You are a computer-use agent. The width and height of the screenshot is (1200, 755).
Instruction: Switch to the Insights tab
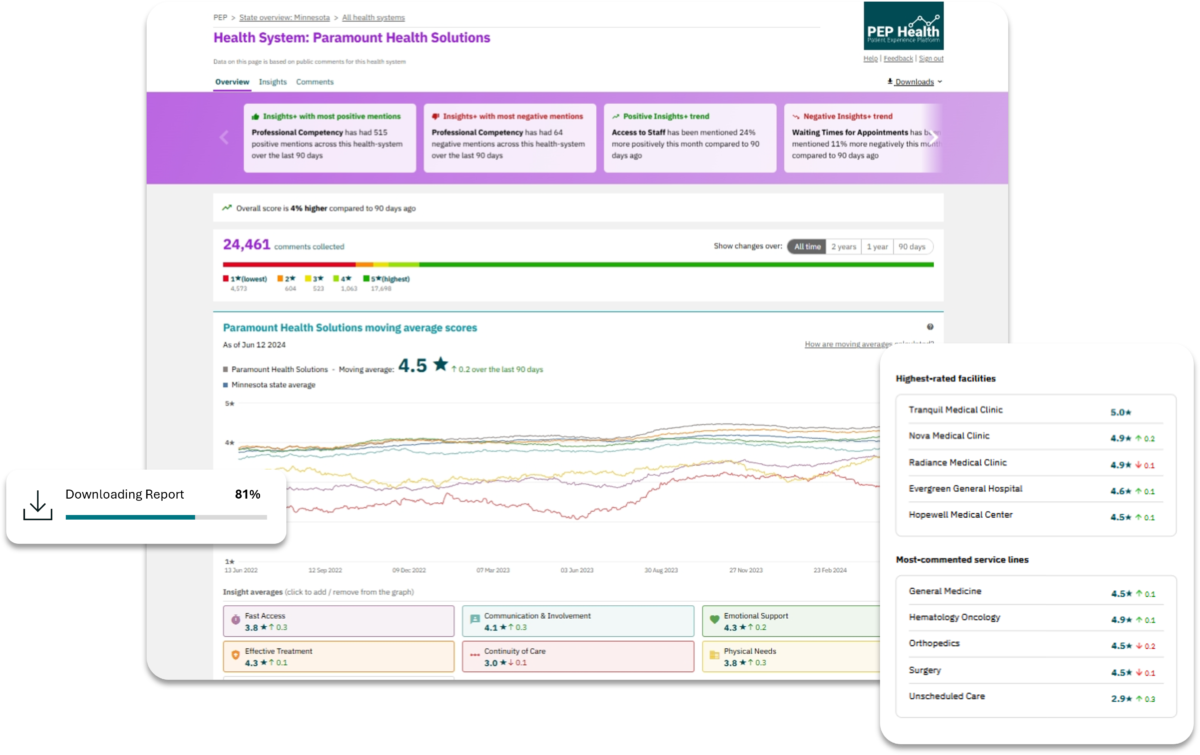273,82
